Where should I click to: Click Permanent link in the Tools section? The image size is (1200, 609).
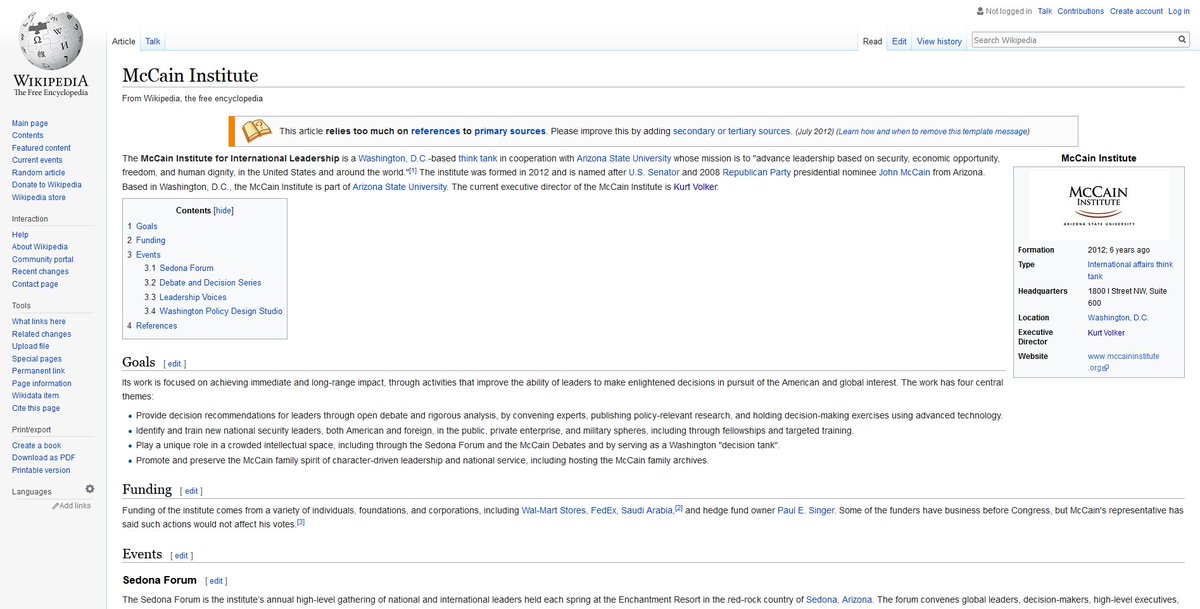point(38,371)
